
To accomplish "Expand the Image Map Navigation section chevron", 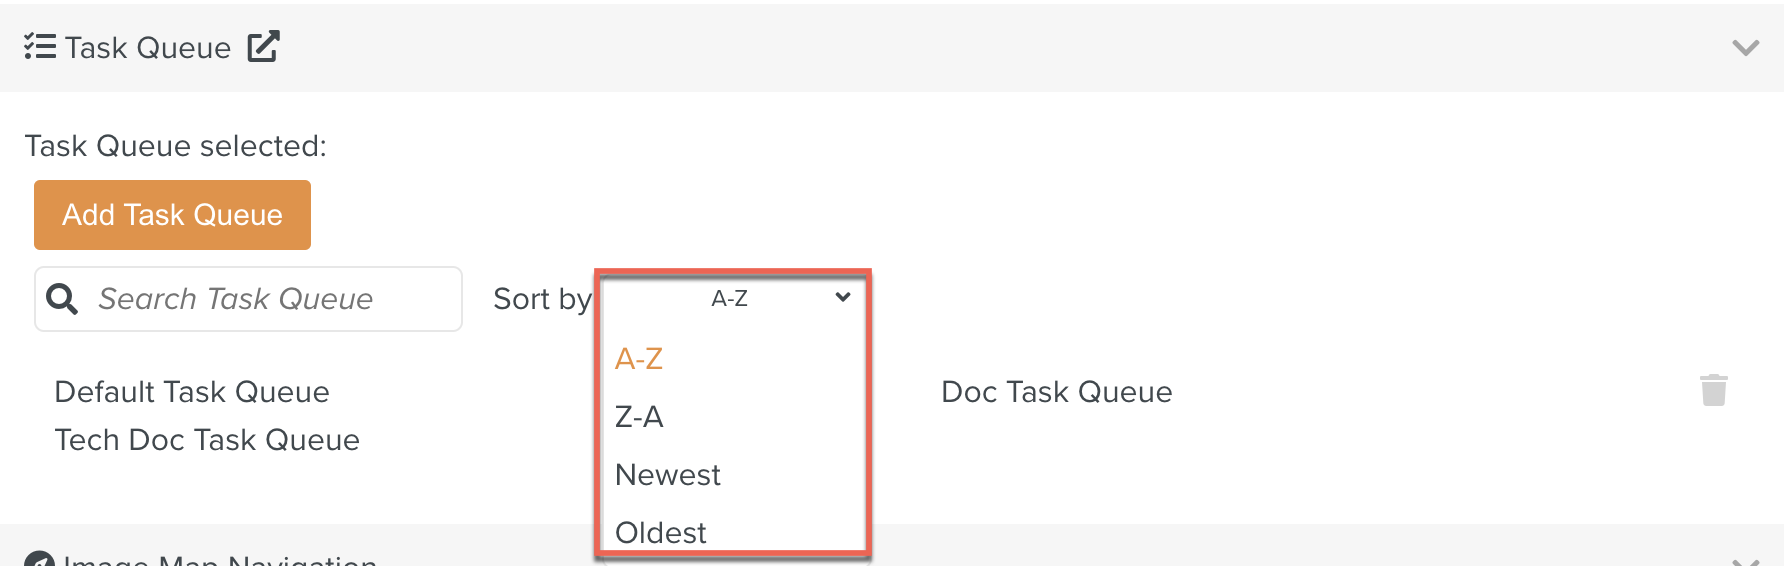I will tap(1745, 561).
